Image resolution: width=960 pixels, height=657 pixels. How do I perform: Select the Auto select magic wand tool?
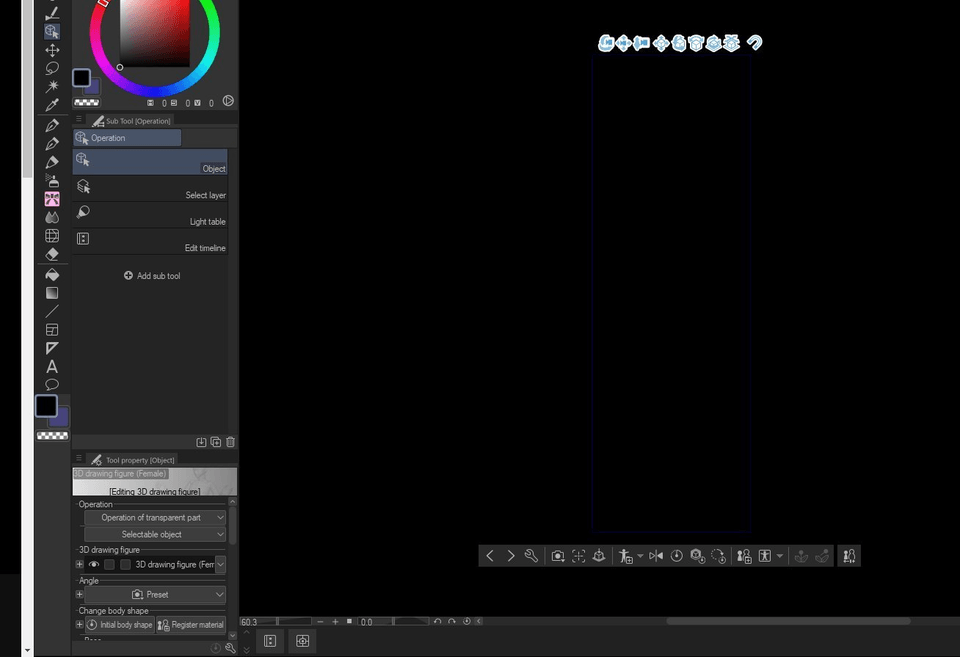click(x=52, y=86)
